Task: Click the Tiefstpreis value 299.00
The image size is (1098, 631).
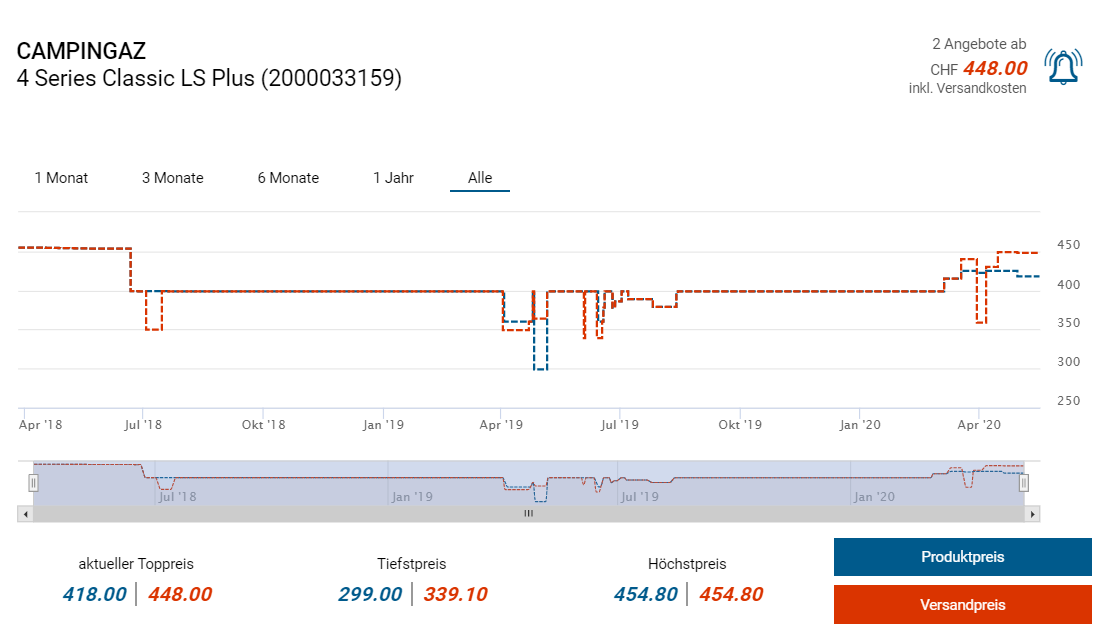Action: pyautogui.click(x=369, y=594)
